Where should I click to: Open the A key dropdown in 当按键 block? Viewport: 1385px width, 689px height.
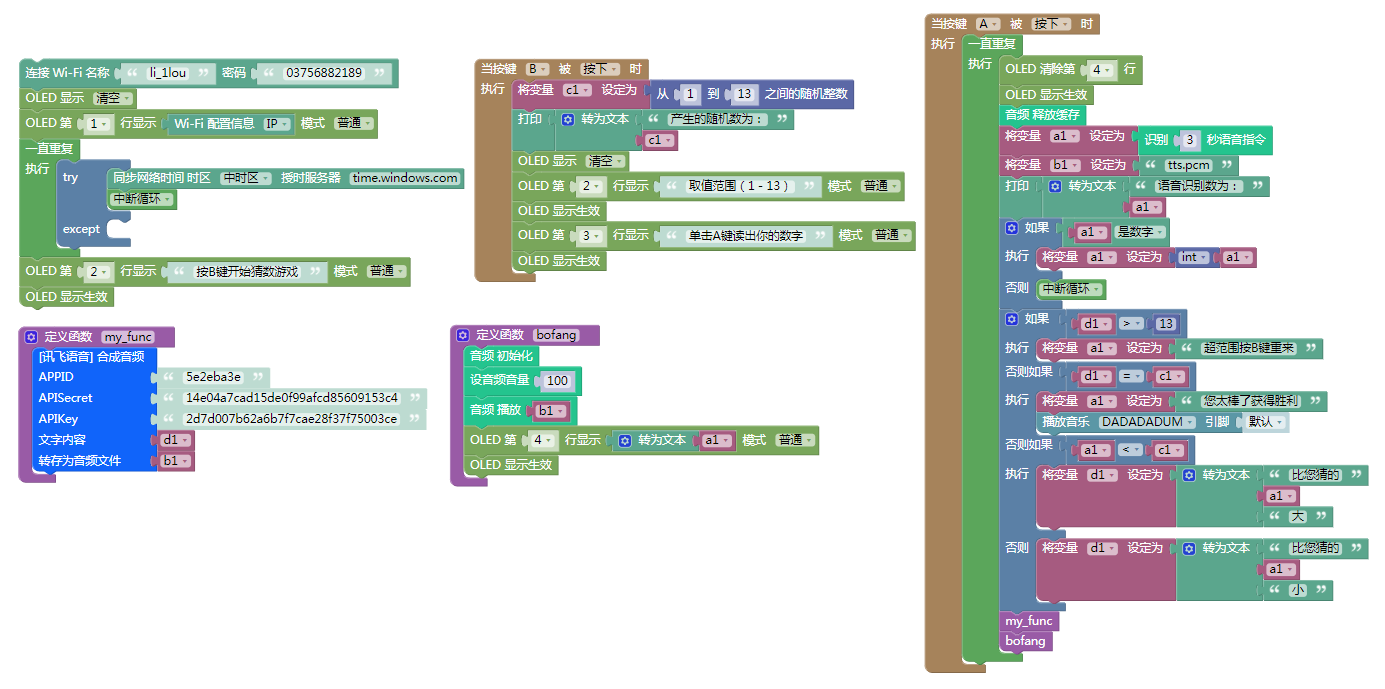coord(988,24)
